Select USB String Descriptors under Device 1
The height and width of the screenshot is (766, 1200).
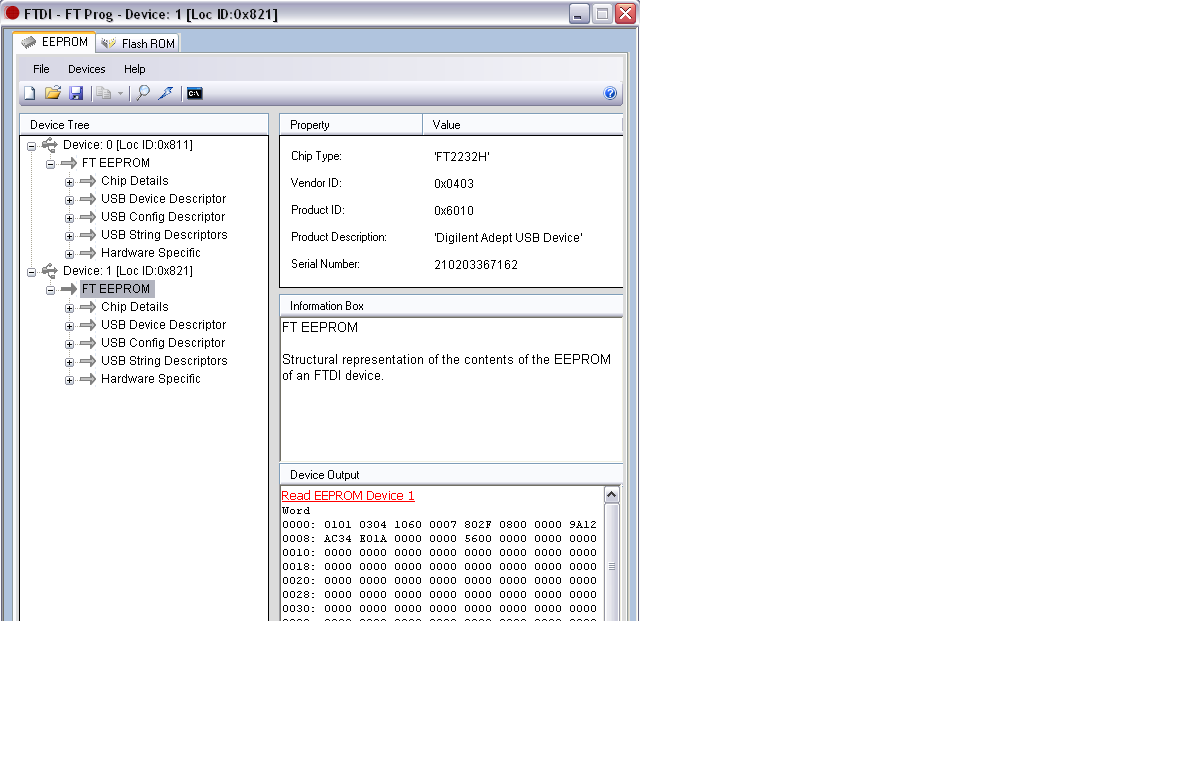coord(164,361)
